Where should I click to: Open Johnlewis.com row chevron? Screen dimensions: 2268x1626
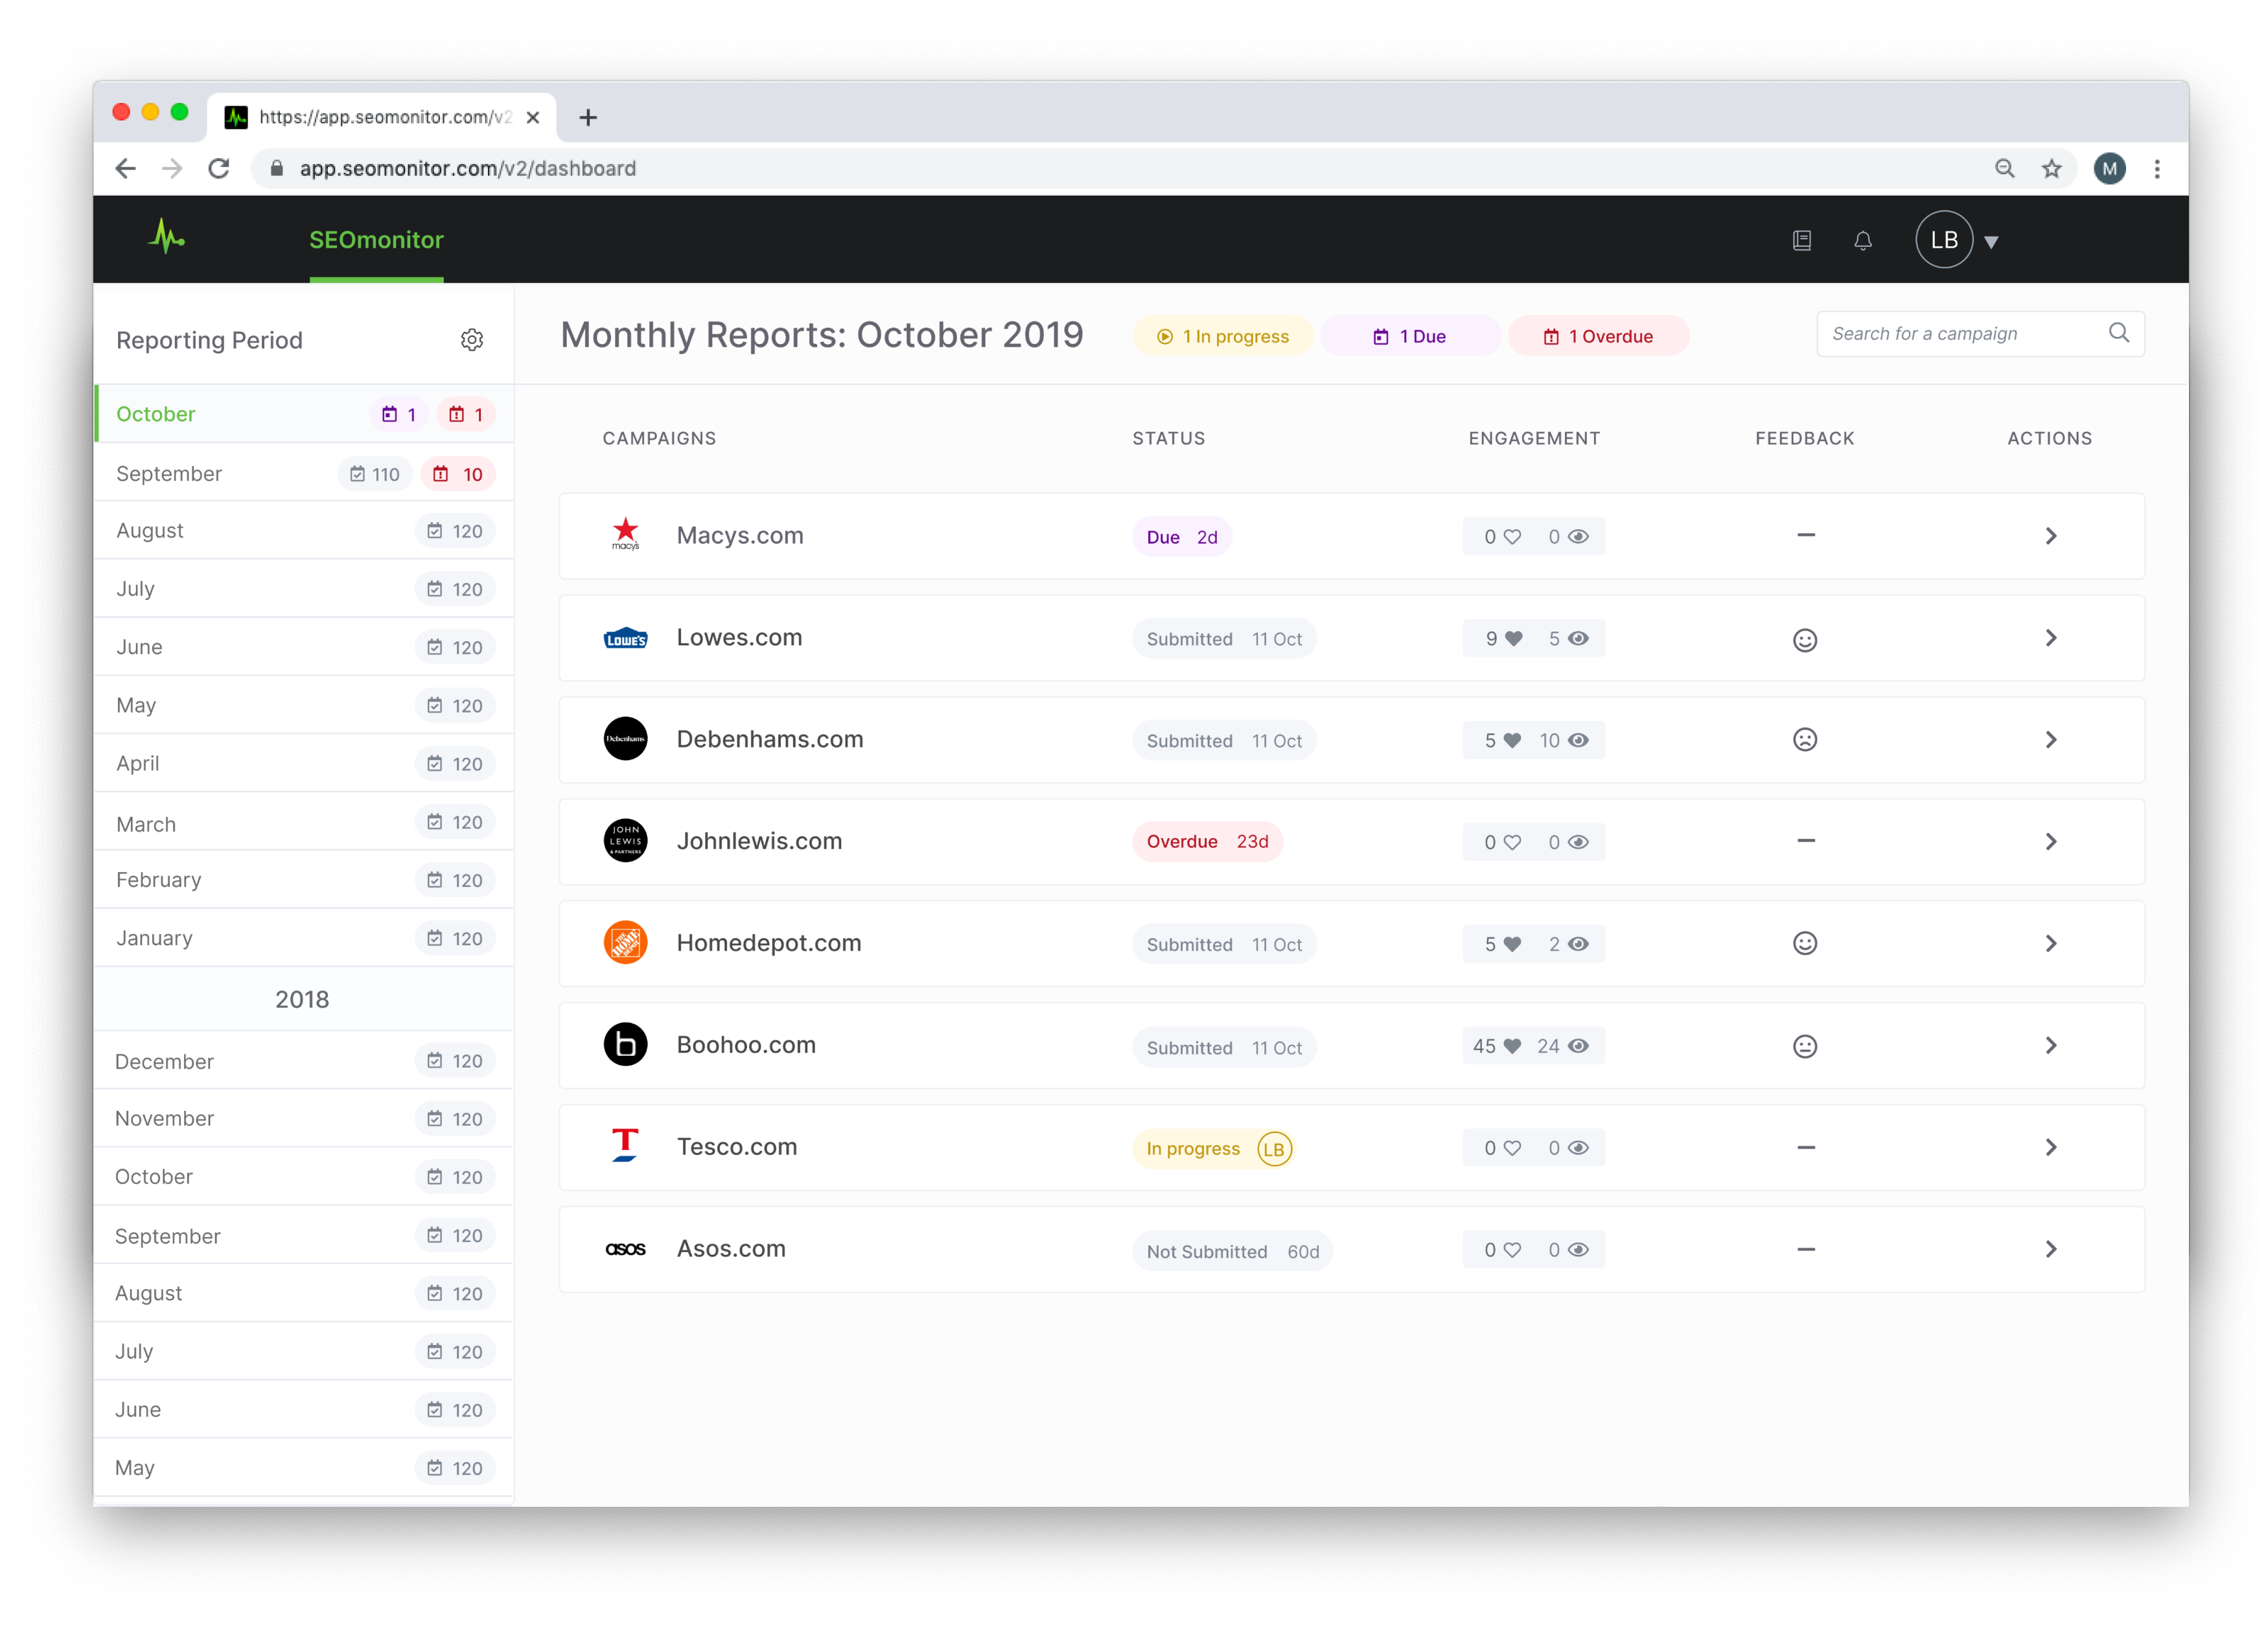(2050, 842)
